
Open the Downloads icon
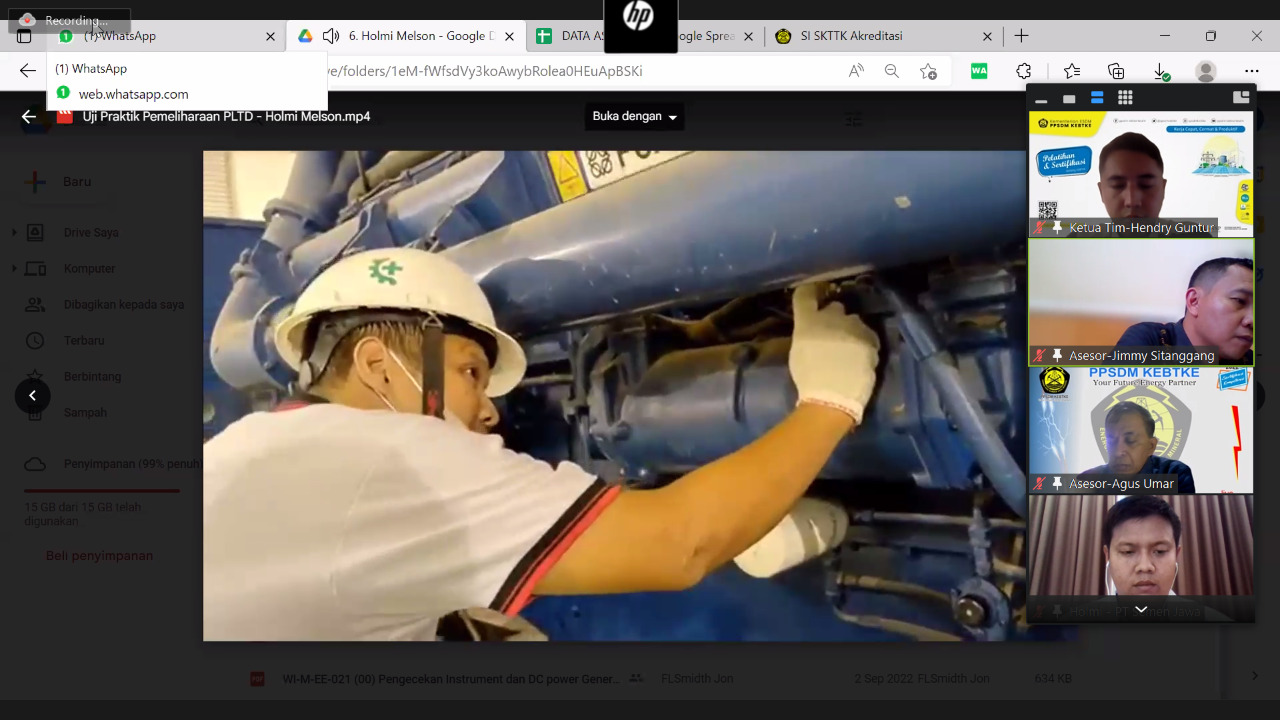pos(1161,71)
